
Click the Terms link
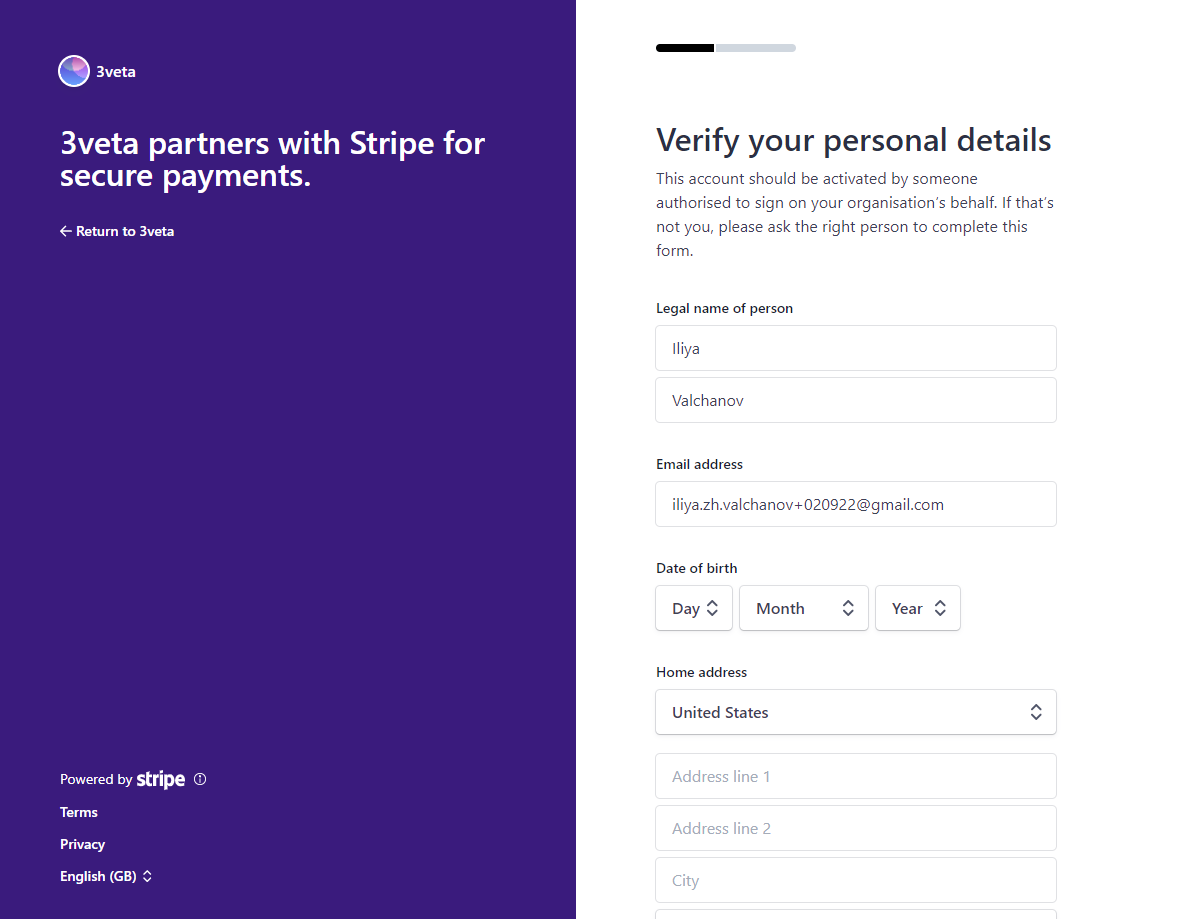point(78,812)
